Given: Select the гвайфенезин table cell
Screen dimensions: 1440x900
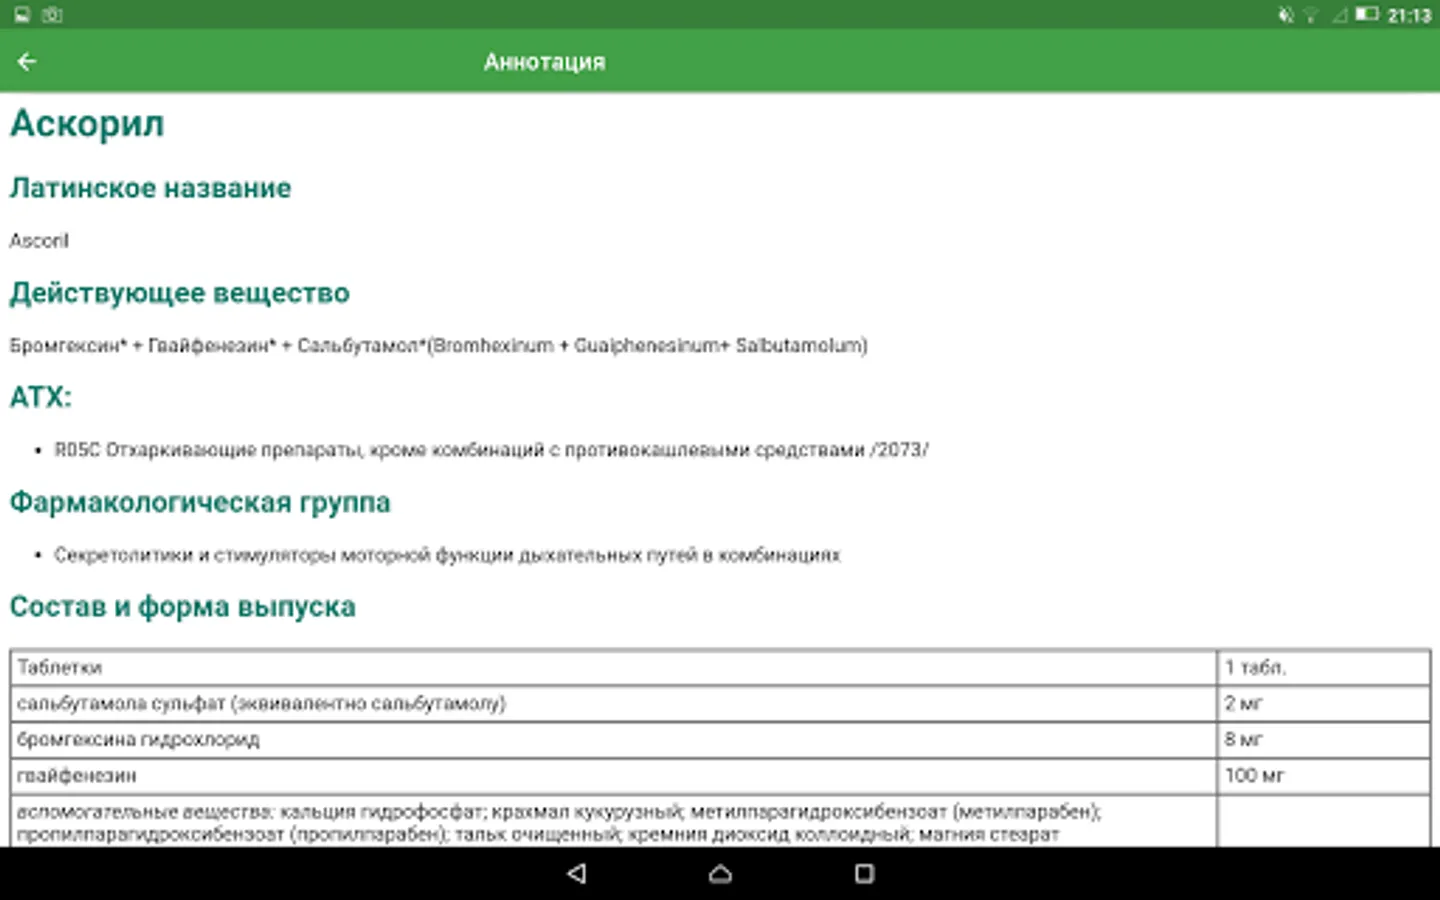Looking at the screenshot, I should 613,776.
